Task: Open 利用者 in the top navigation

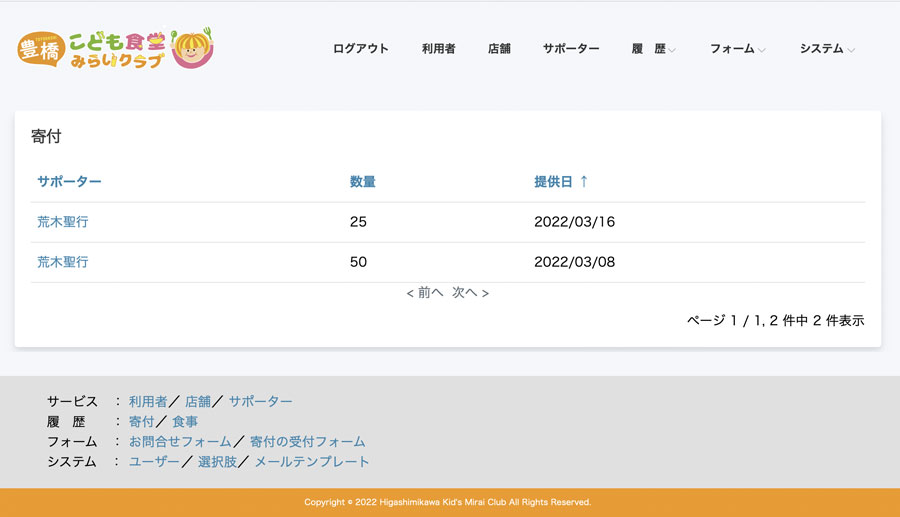Action: (438, 48)
